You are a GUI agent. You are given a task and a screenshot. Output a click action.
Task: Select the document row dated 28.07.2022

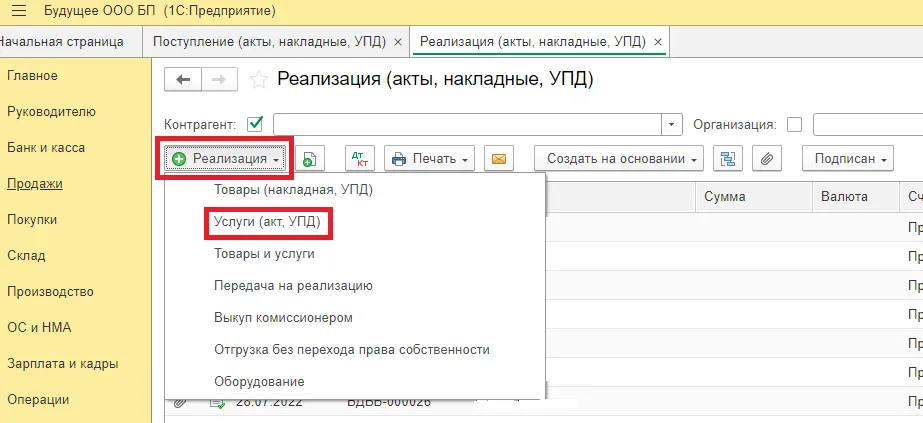(544, 403)
